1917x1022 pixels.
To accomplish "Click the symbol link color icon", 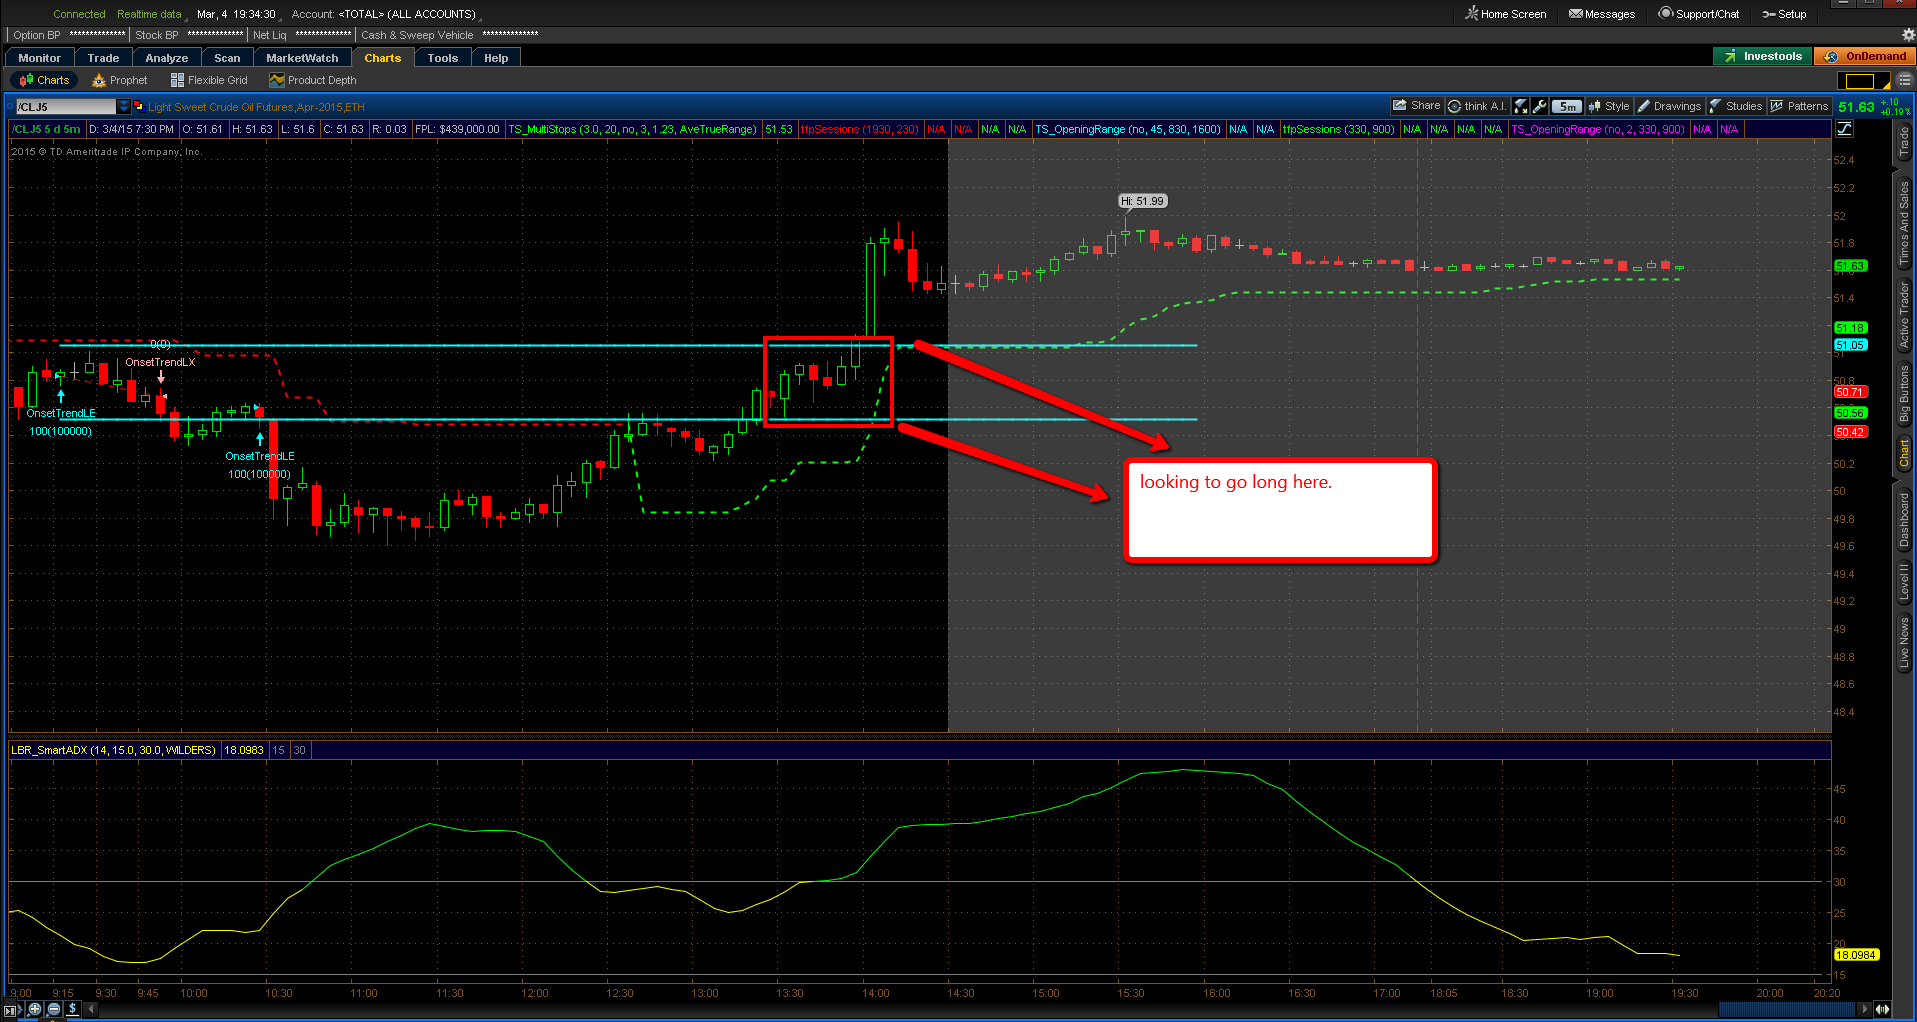I will click(x=139, y=106).
